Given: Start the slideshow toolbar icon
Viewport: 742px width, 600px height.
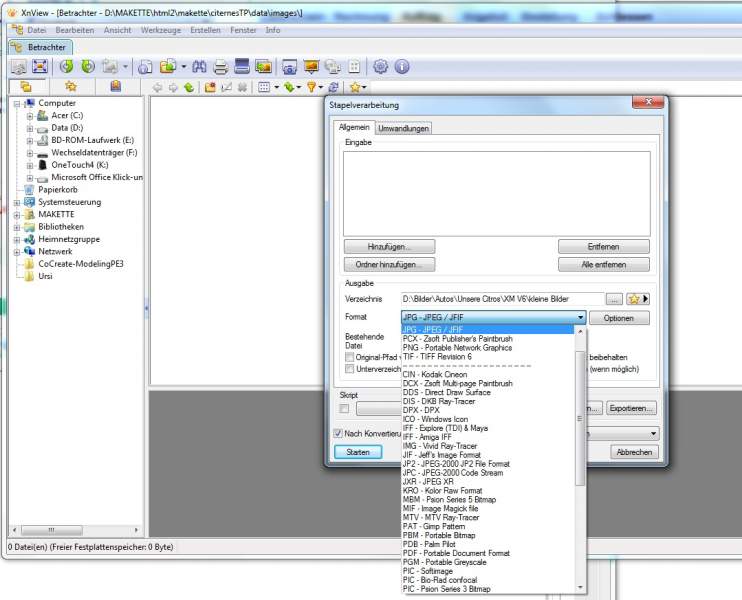Looking at the screenshot, I should point(311,67).
